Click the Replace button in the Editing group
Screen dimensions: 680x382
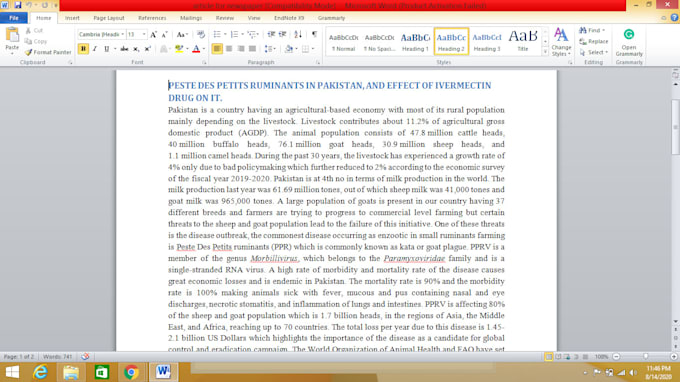(594, 41)
